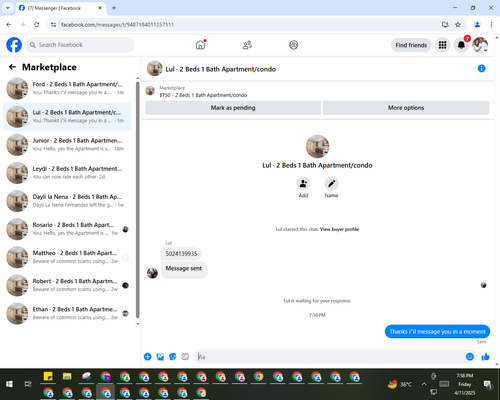
Task: Open Chrome three-dot menu
Action: pyautogui.click(x=491, y=24)
